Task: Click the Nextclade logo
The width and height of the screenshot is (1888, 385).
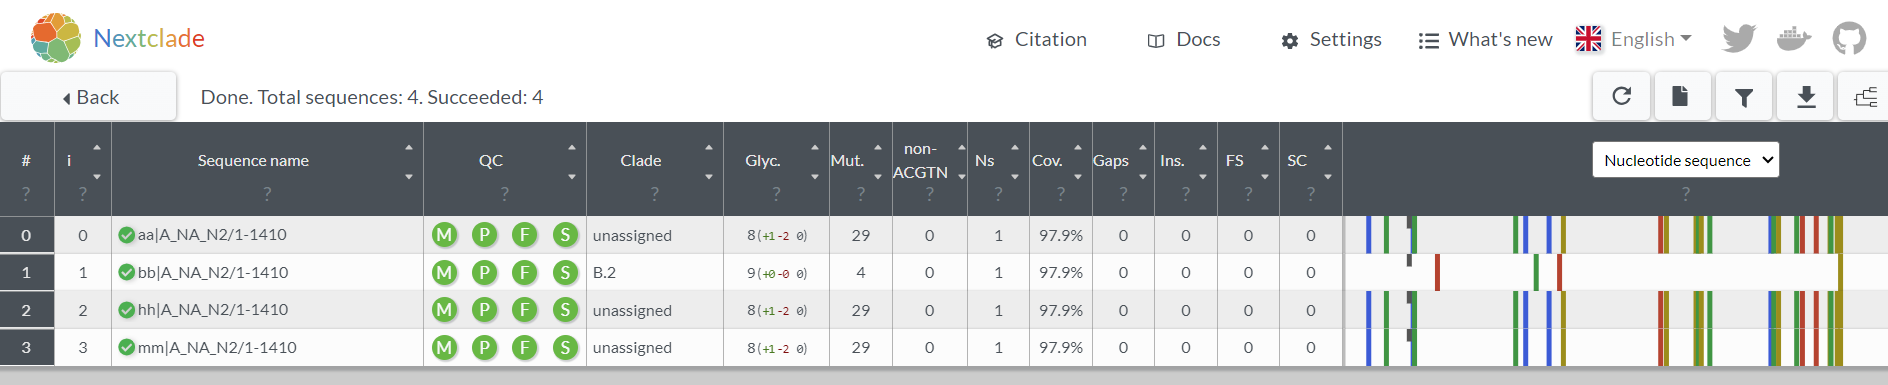Action: click(118, 38)
